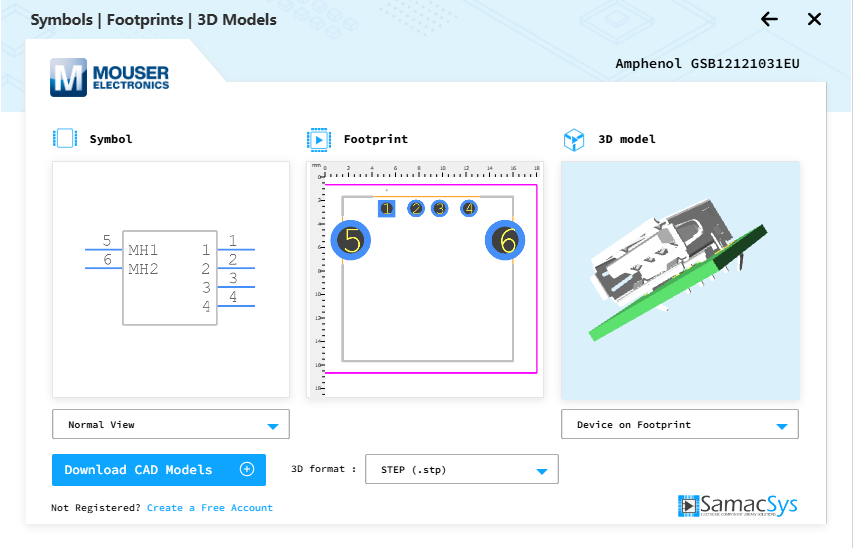Click the 3D model heading text
The width and height of the screenshot is (853, 548).
pyautogui.click(x=627, y=139)
